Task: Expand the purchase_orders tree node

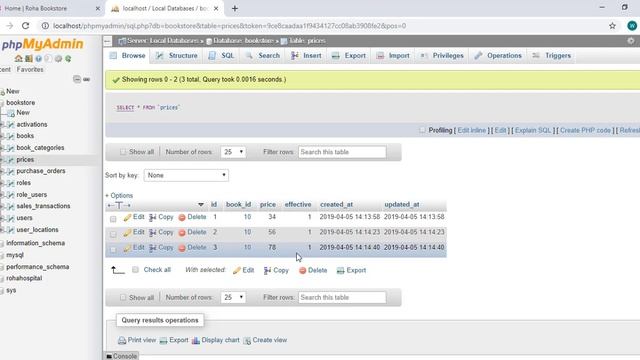Action: tap(2, 171)
